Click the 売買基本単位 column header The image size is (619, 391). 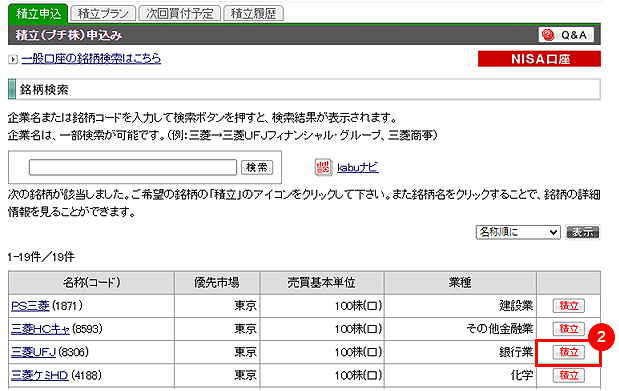322,282
